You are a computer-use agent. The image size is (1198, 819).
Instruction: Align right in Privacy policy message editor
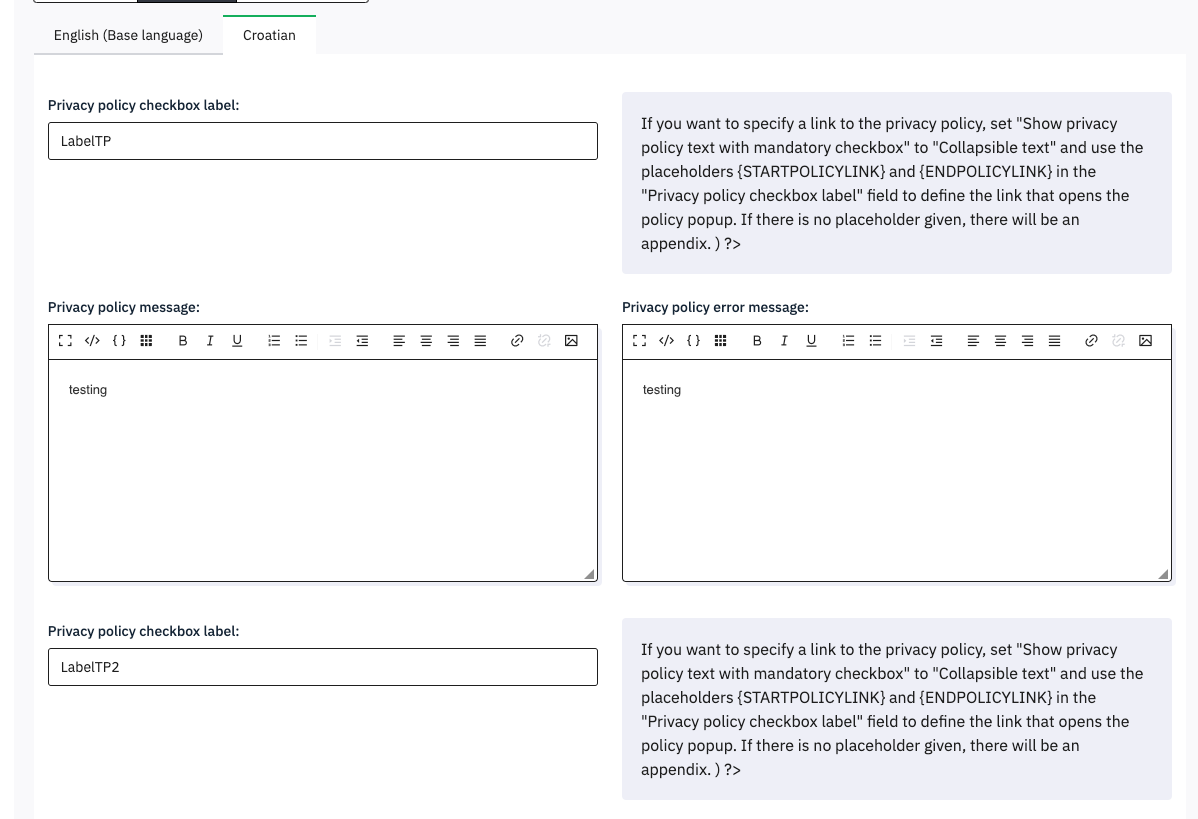point(453,341)
